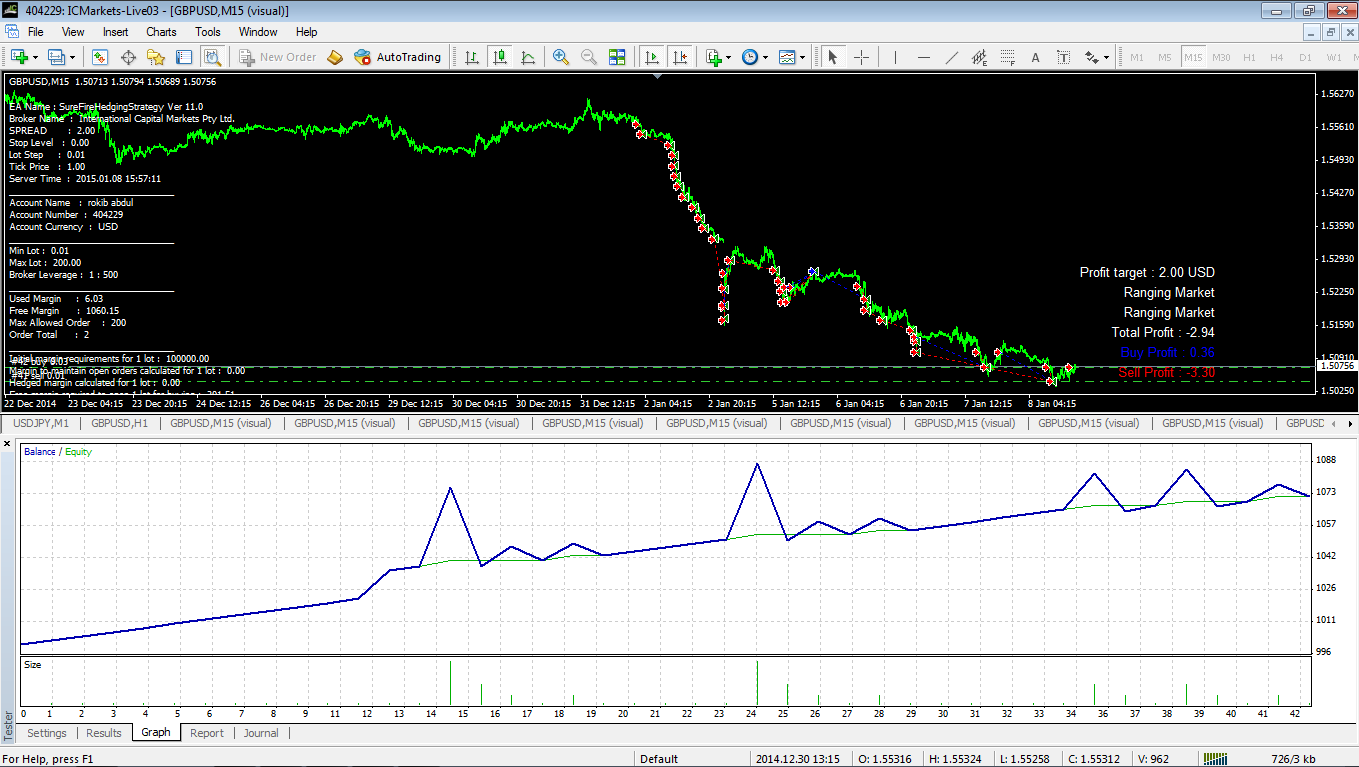Viewport: 1359px width, 767px height.
Task: Expand the Indicators list dropdown arrow
Action: [729, 58]
